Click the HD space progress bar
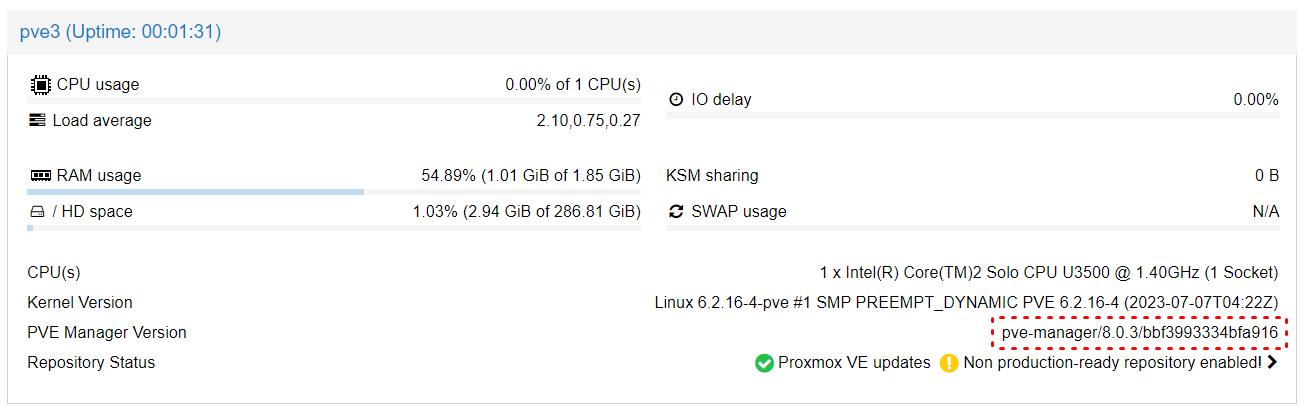The image size is (1305, 412). (334, 228)
